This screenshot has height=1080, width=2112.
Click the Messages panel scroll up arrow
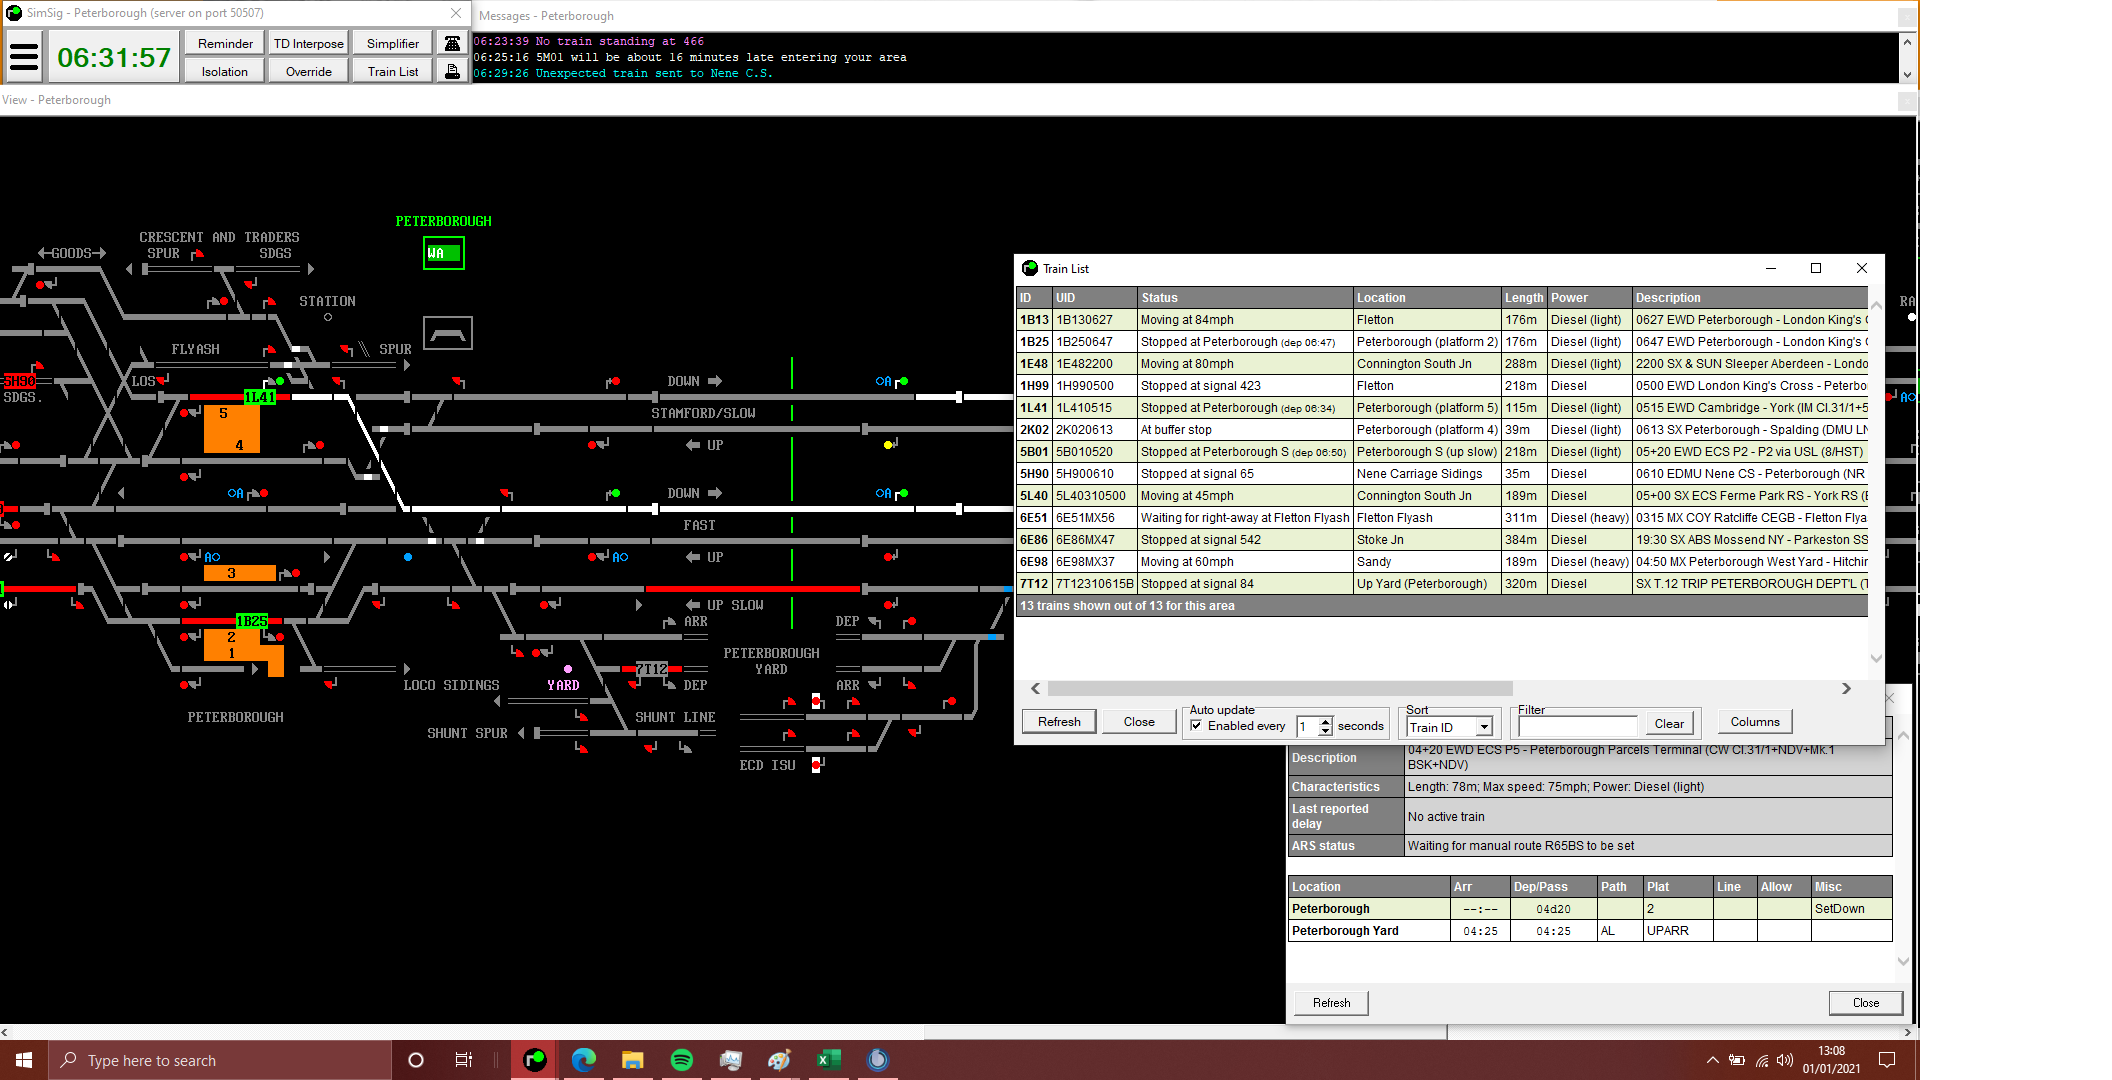coord(1907,41)
